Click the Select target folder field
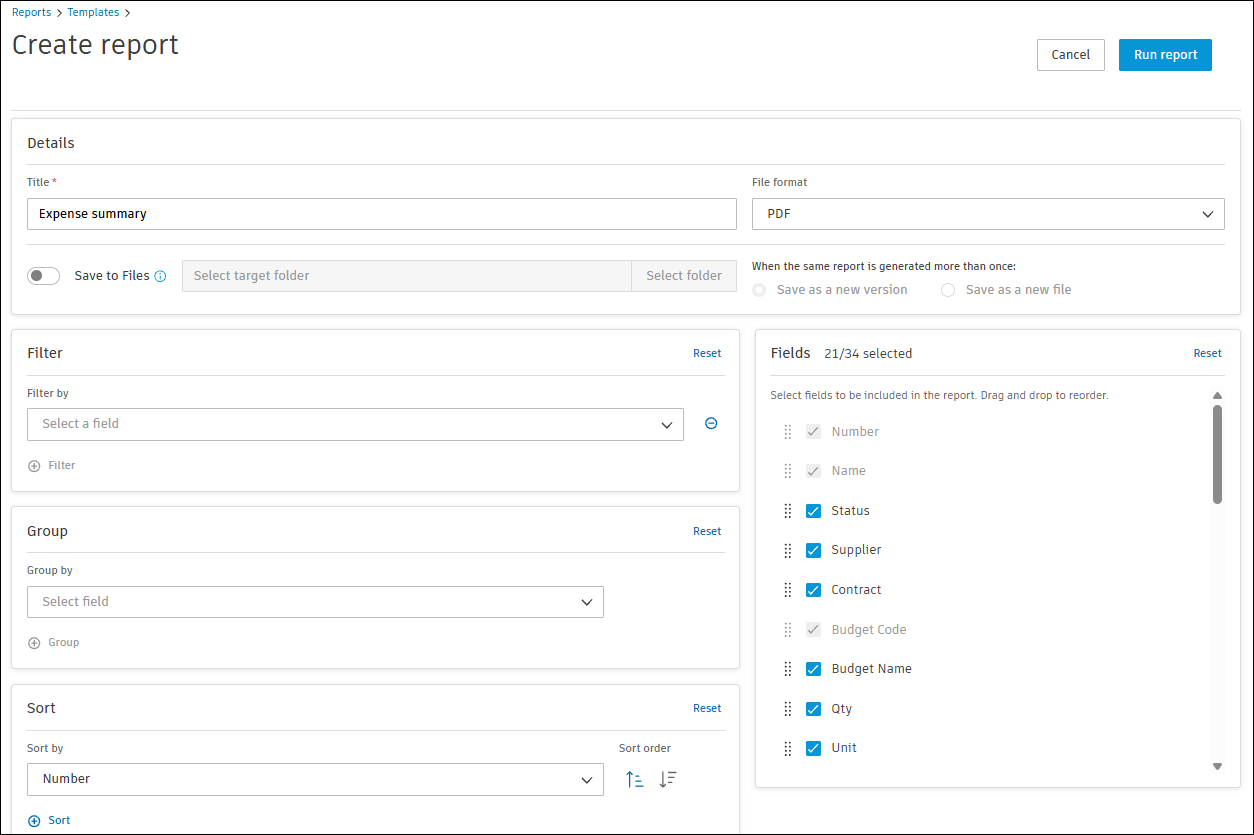Viewport: 1254px width, 835px height. tap(407, 276)
